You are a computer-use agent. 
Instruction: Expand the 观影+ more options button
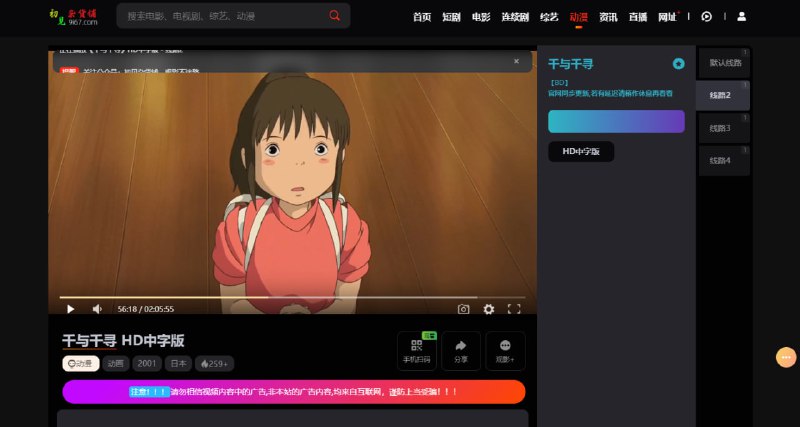(505, 350)
